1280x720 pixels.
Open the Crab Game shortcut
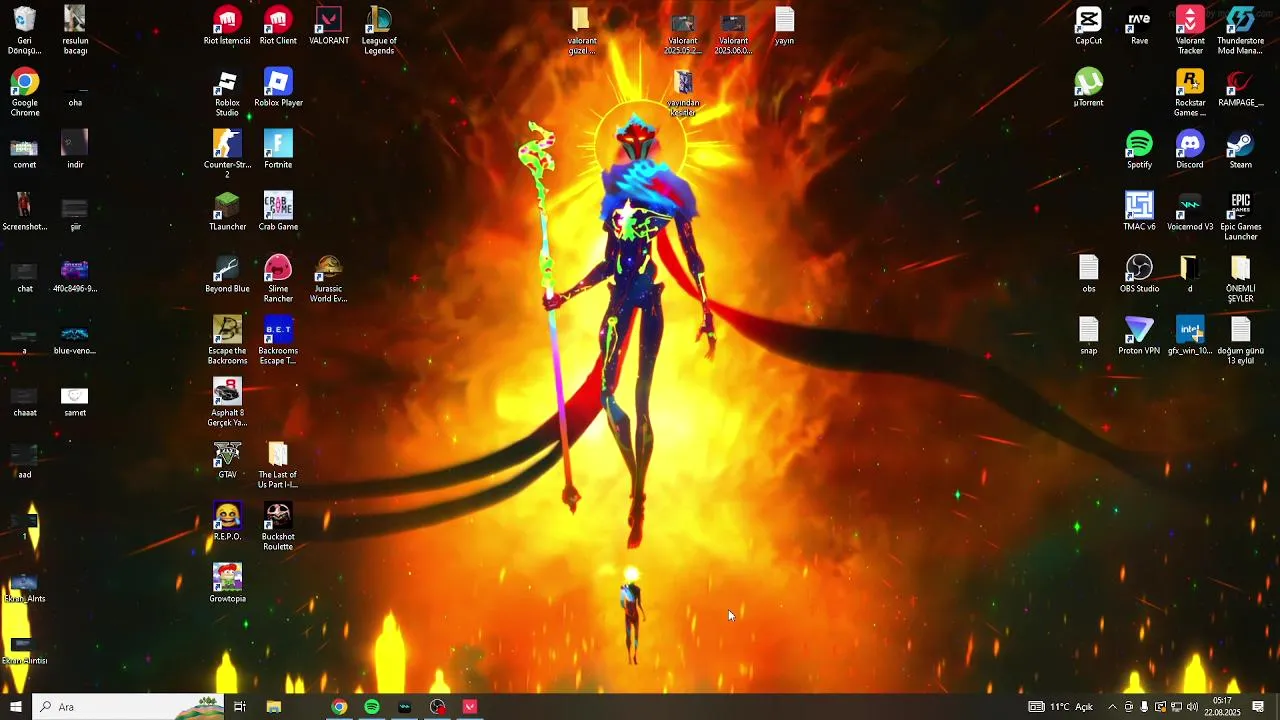coord(278,212)
